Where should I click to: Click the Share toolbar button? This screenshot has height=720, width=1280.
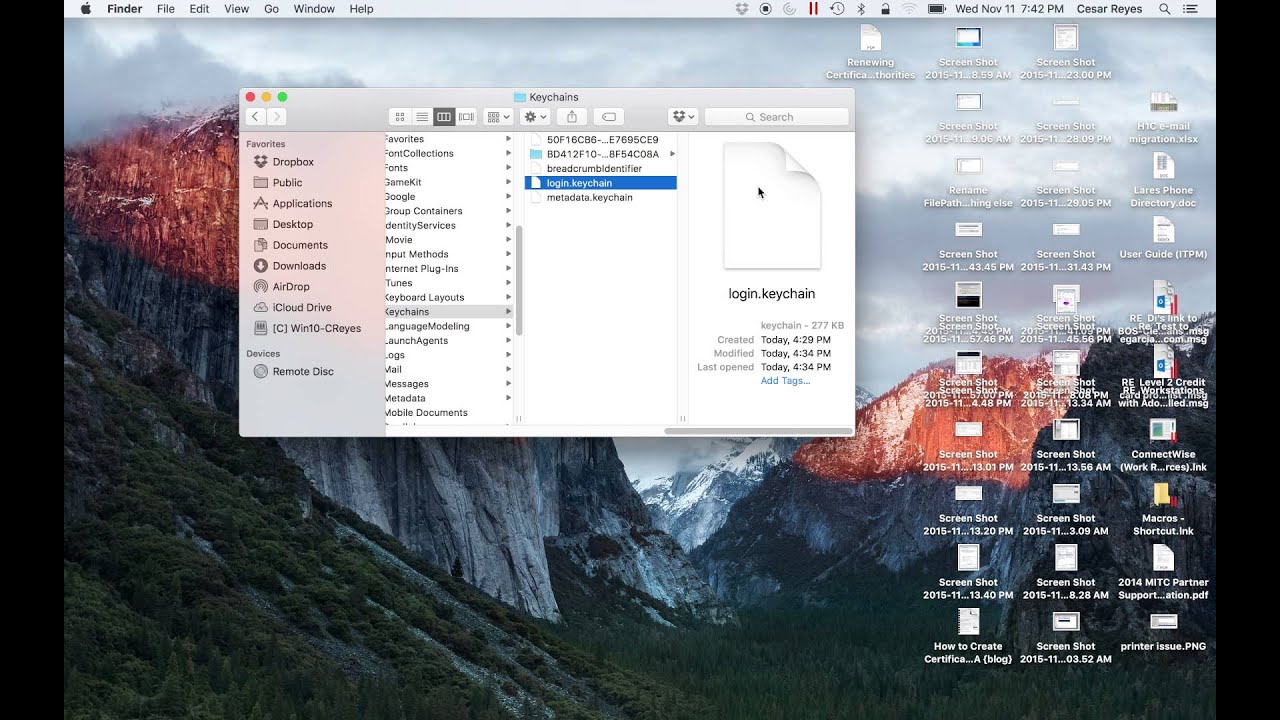[x=572, y=117]
